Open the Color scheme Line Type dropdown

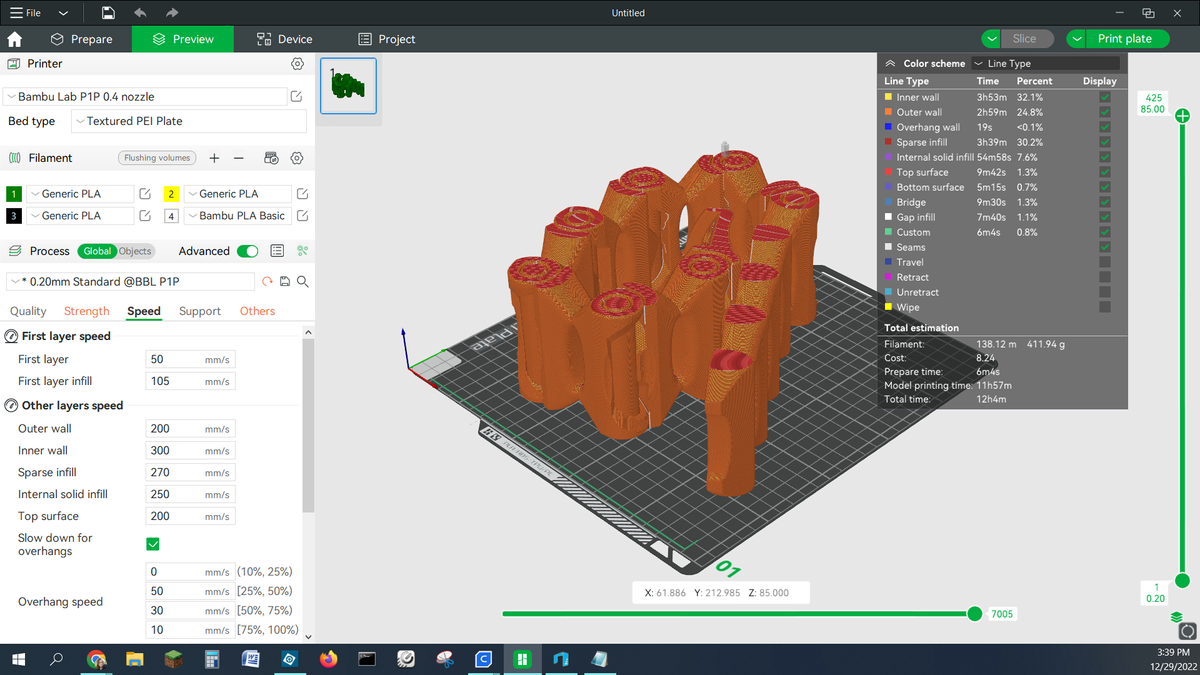point(1045,64)
